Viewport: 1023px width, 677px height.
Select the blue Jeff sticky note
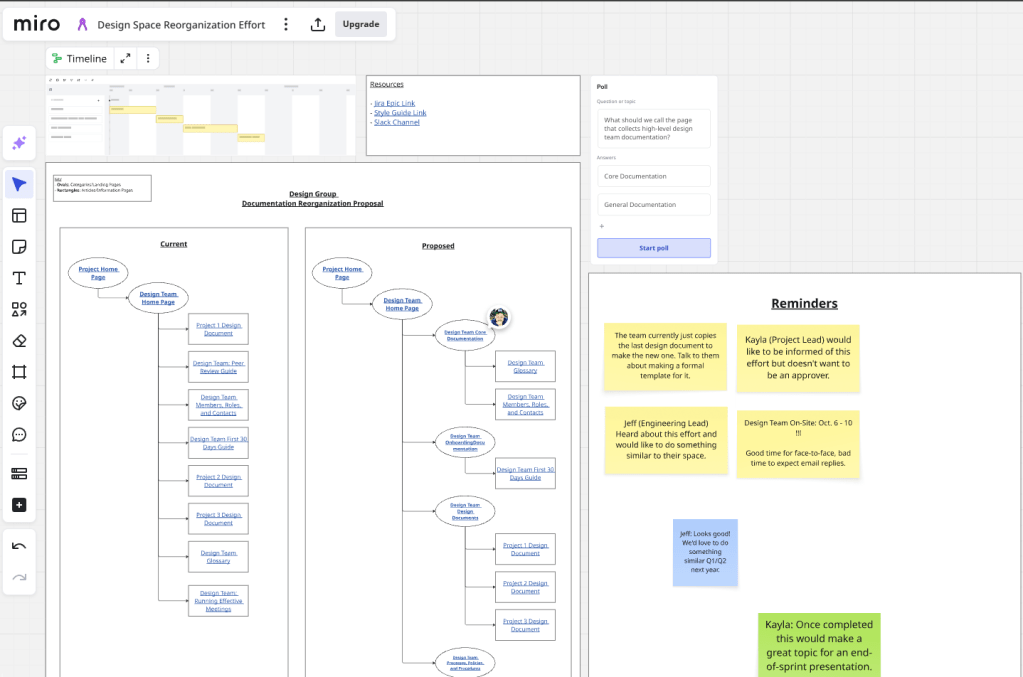click(705, 552)
